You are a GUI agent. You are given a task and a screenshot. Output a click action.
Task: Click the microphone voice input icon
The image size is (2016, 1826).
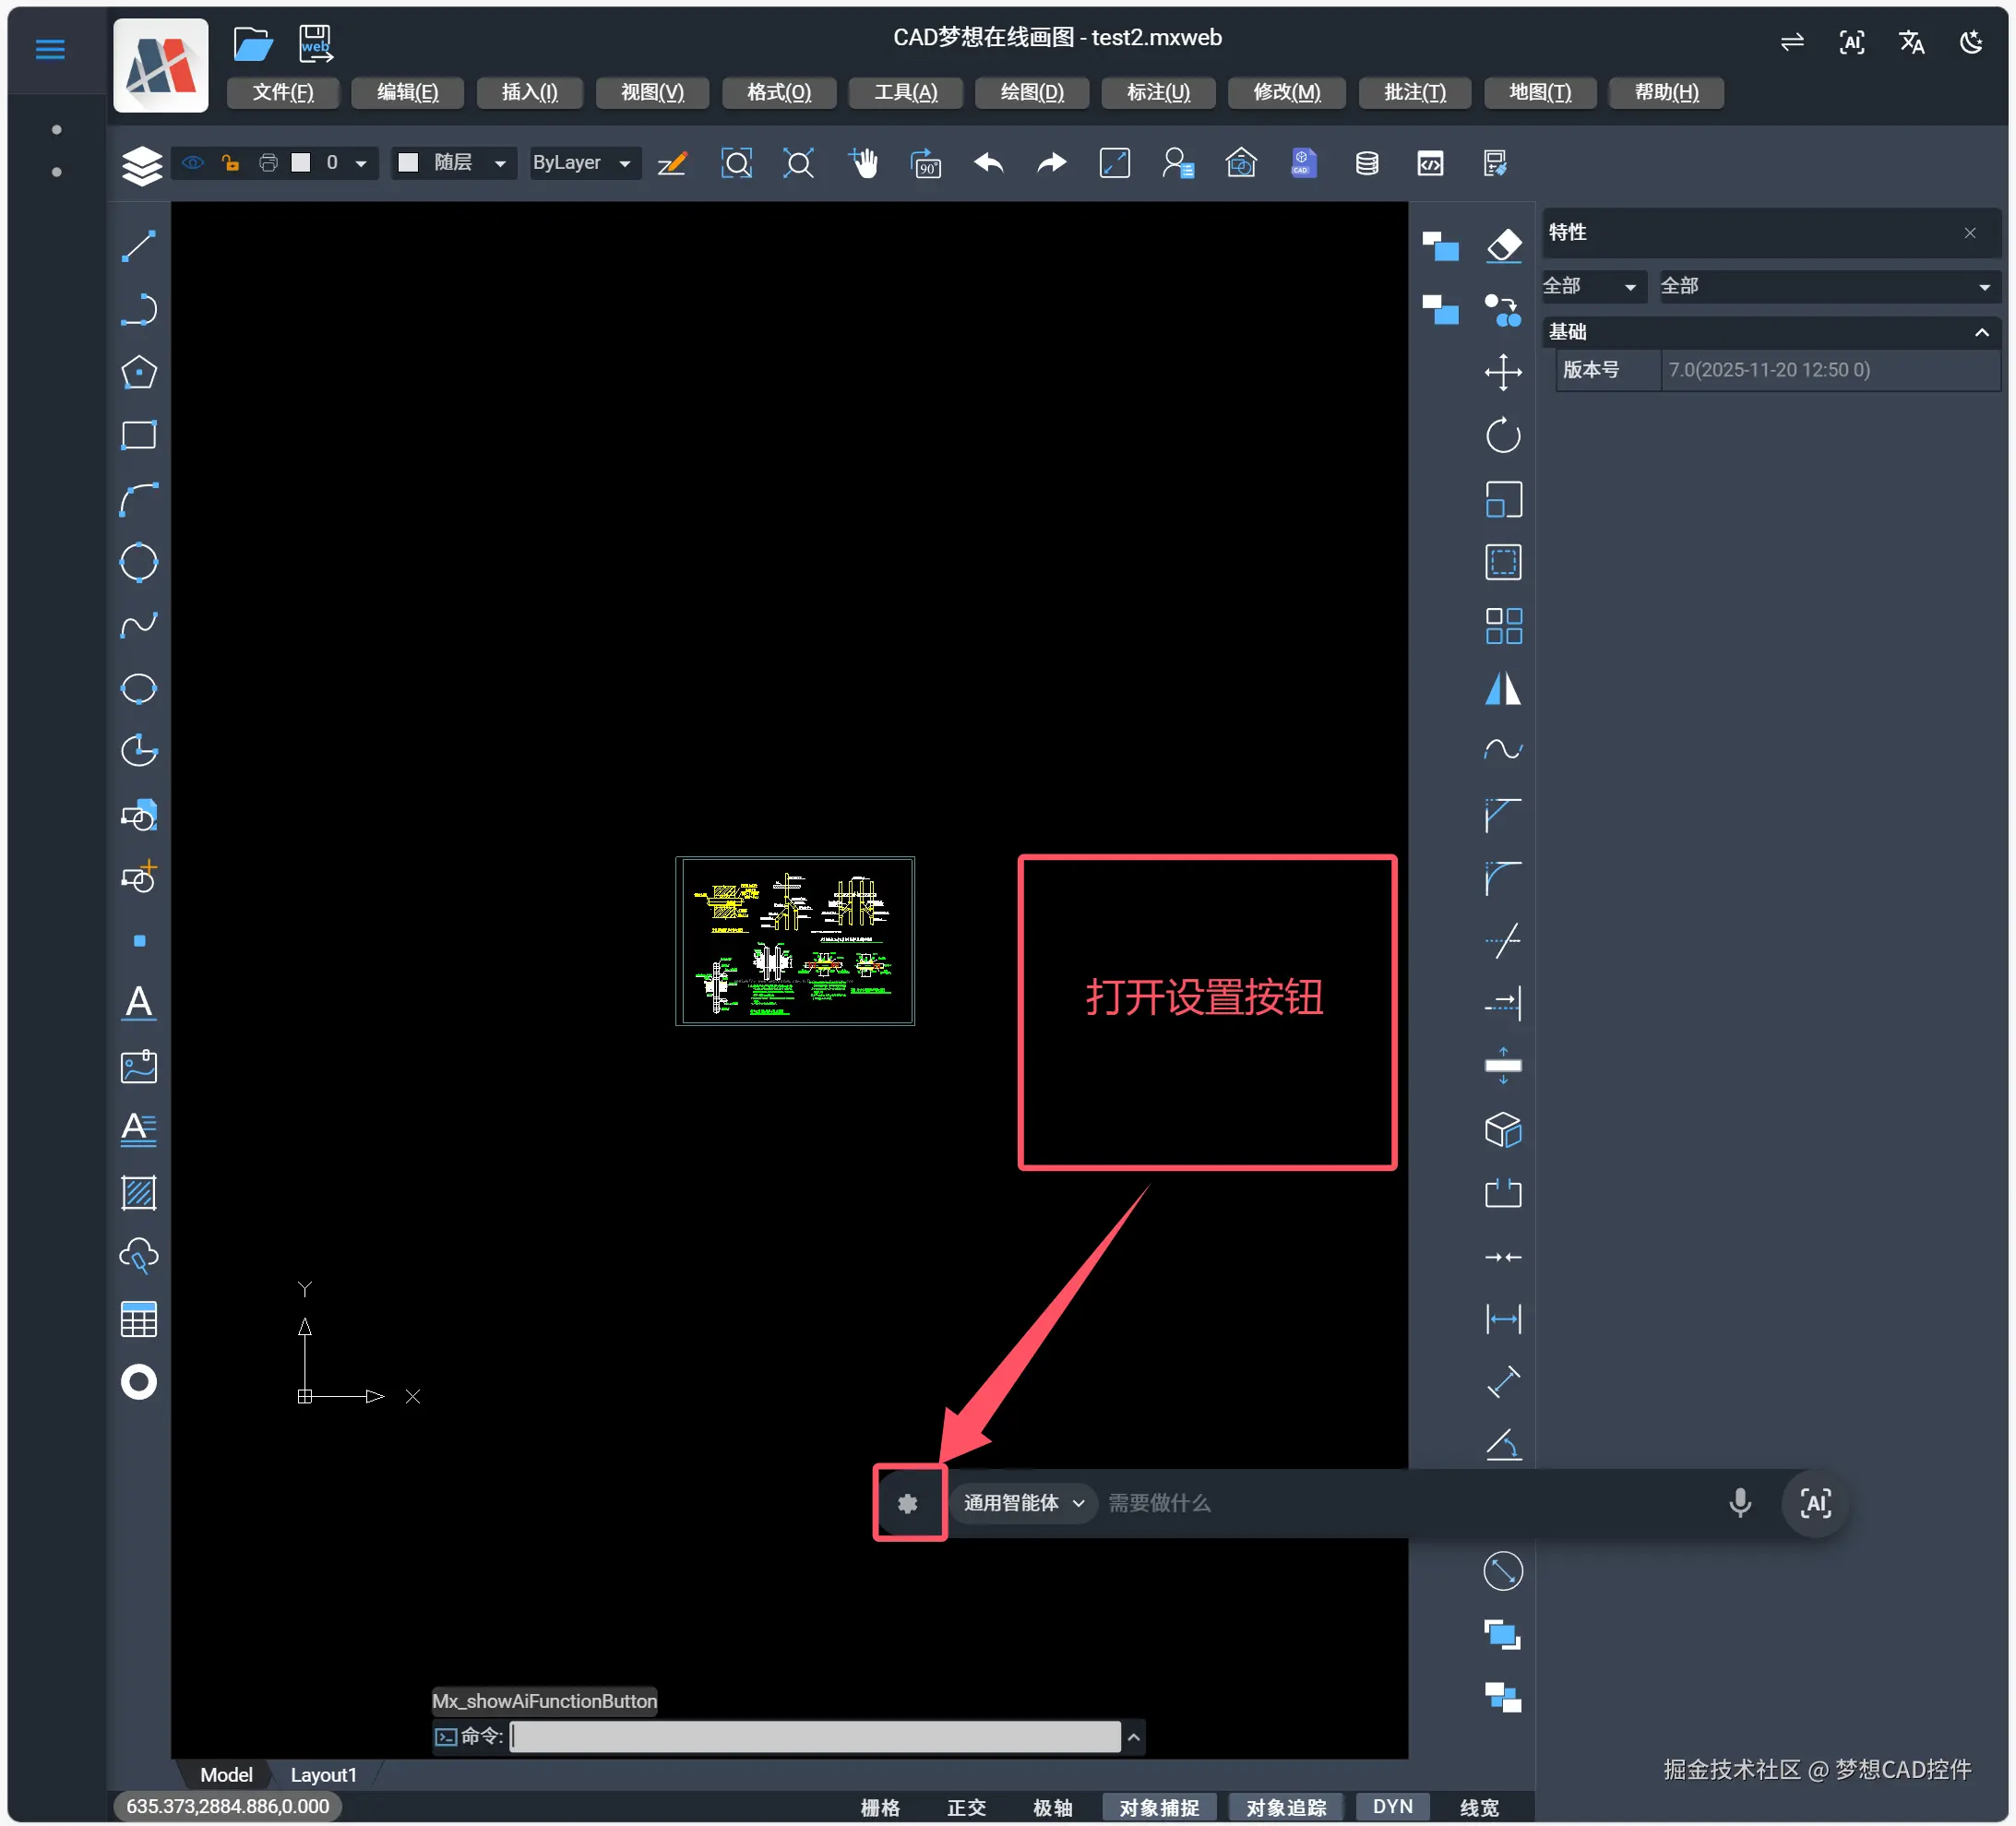[1740, 1503]
